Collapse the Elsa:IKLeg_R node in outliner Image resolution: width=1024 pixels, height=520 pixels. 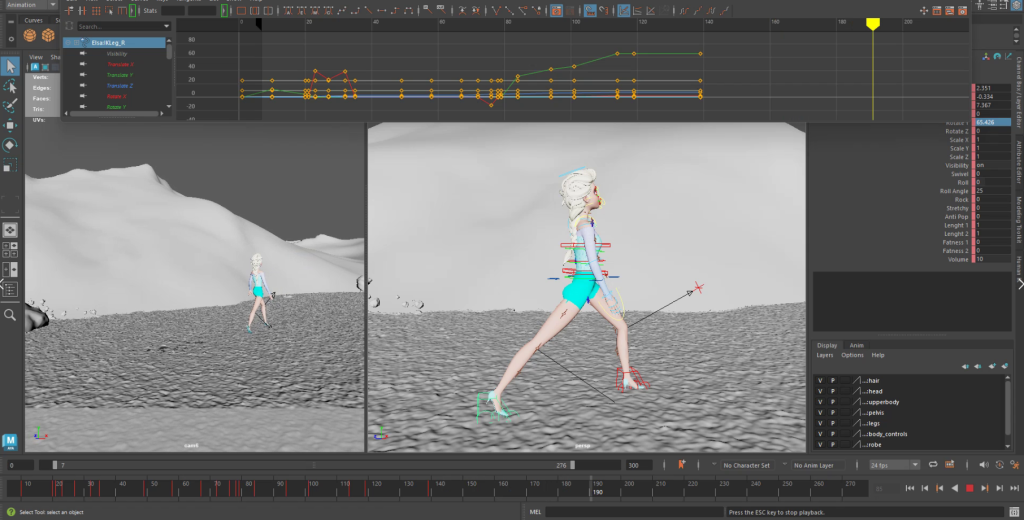click(x=67, y=42)
